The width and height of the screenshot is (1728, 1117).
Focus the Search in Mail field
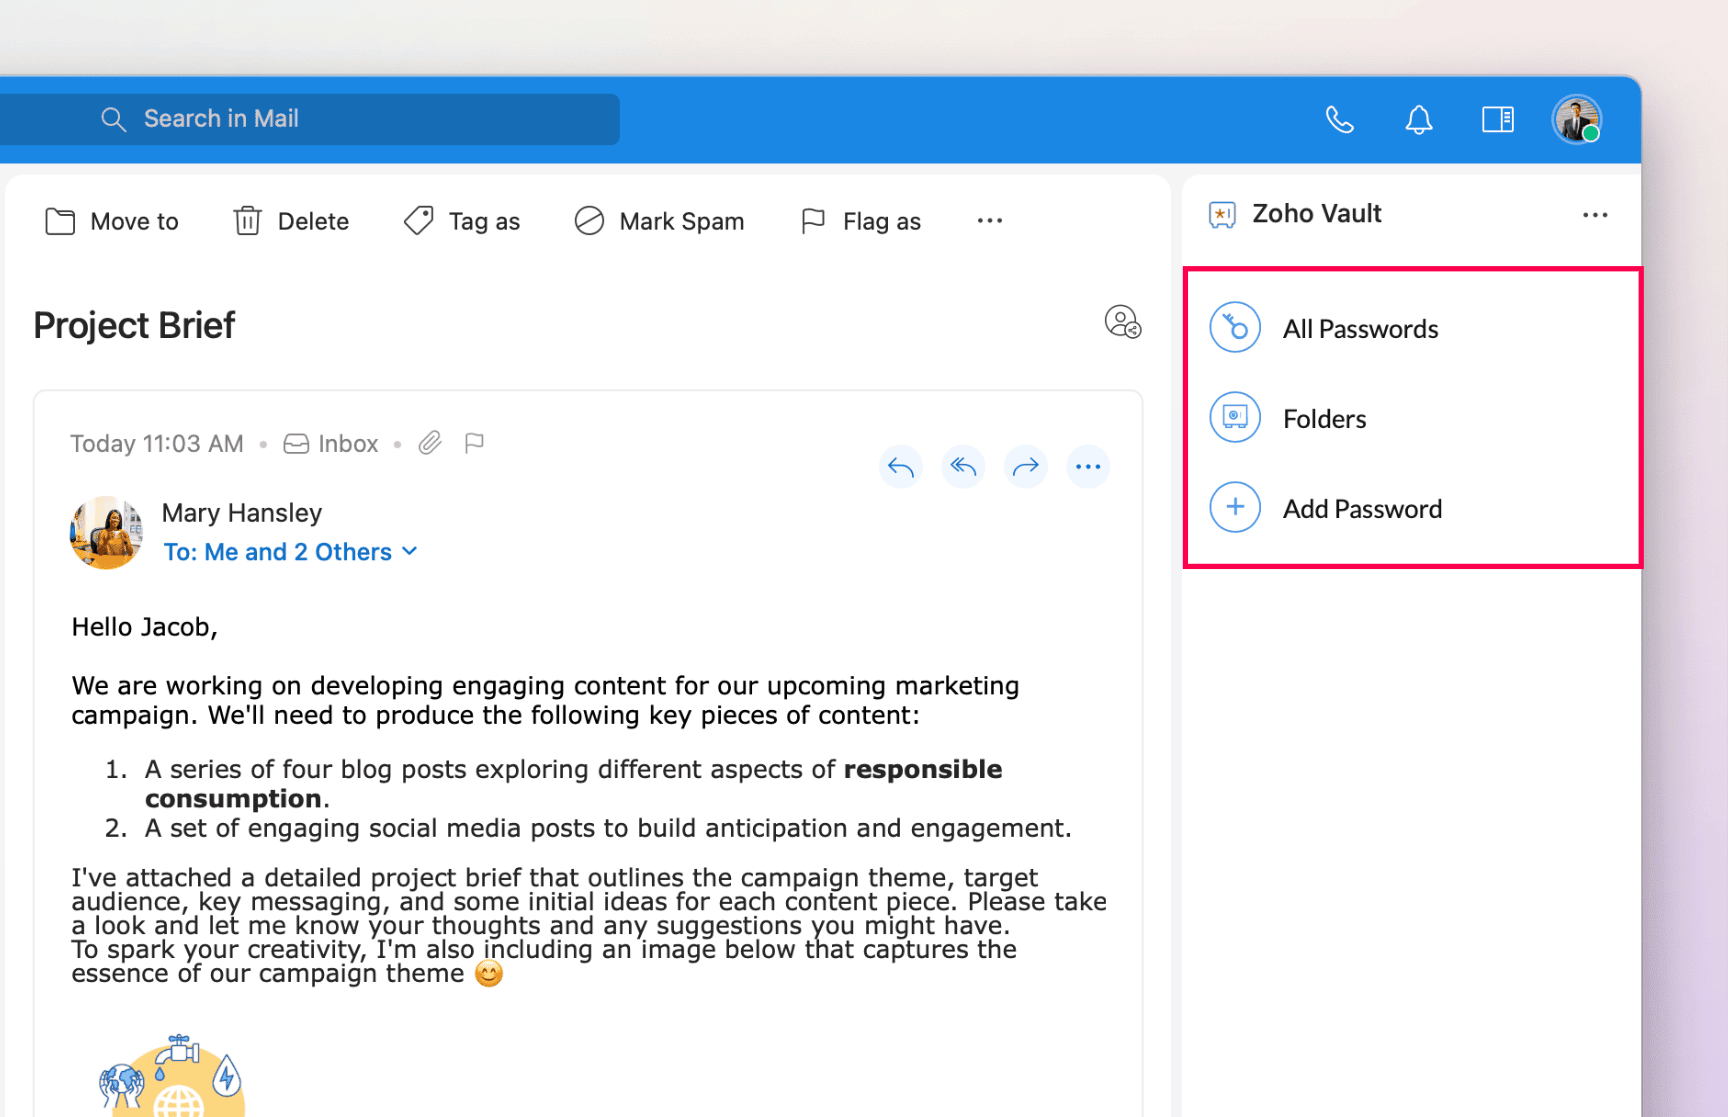(309, 119)
